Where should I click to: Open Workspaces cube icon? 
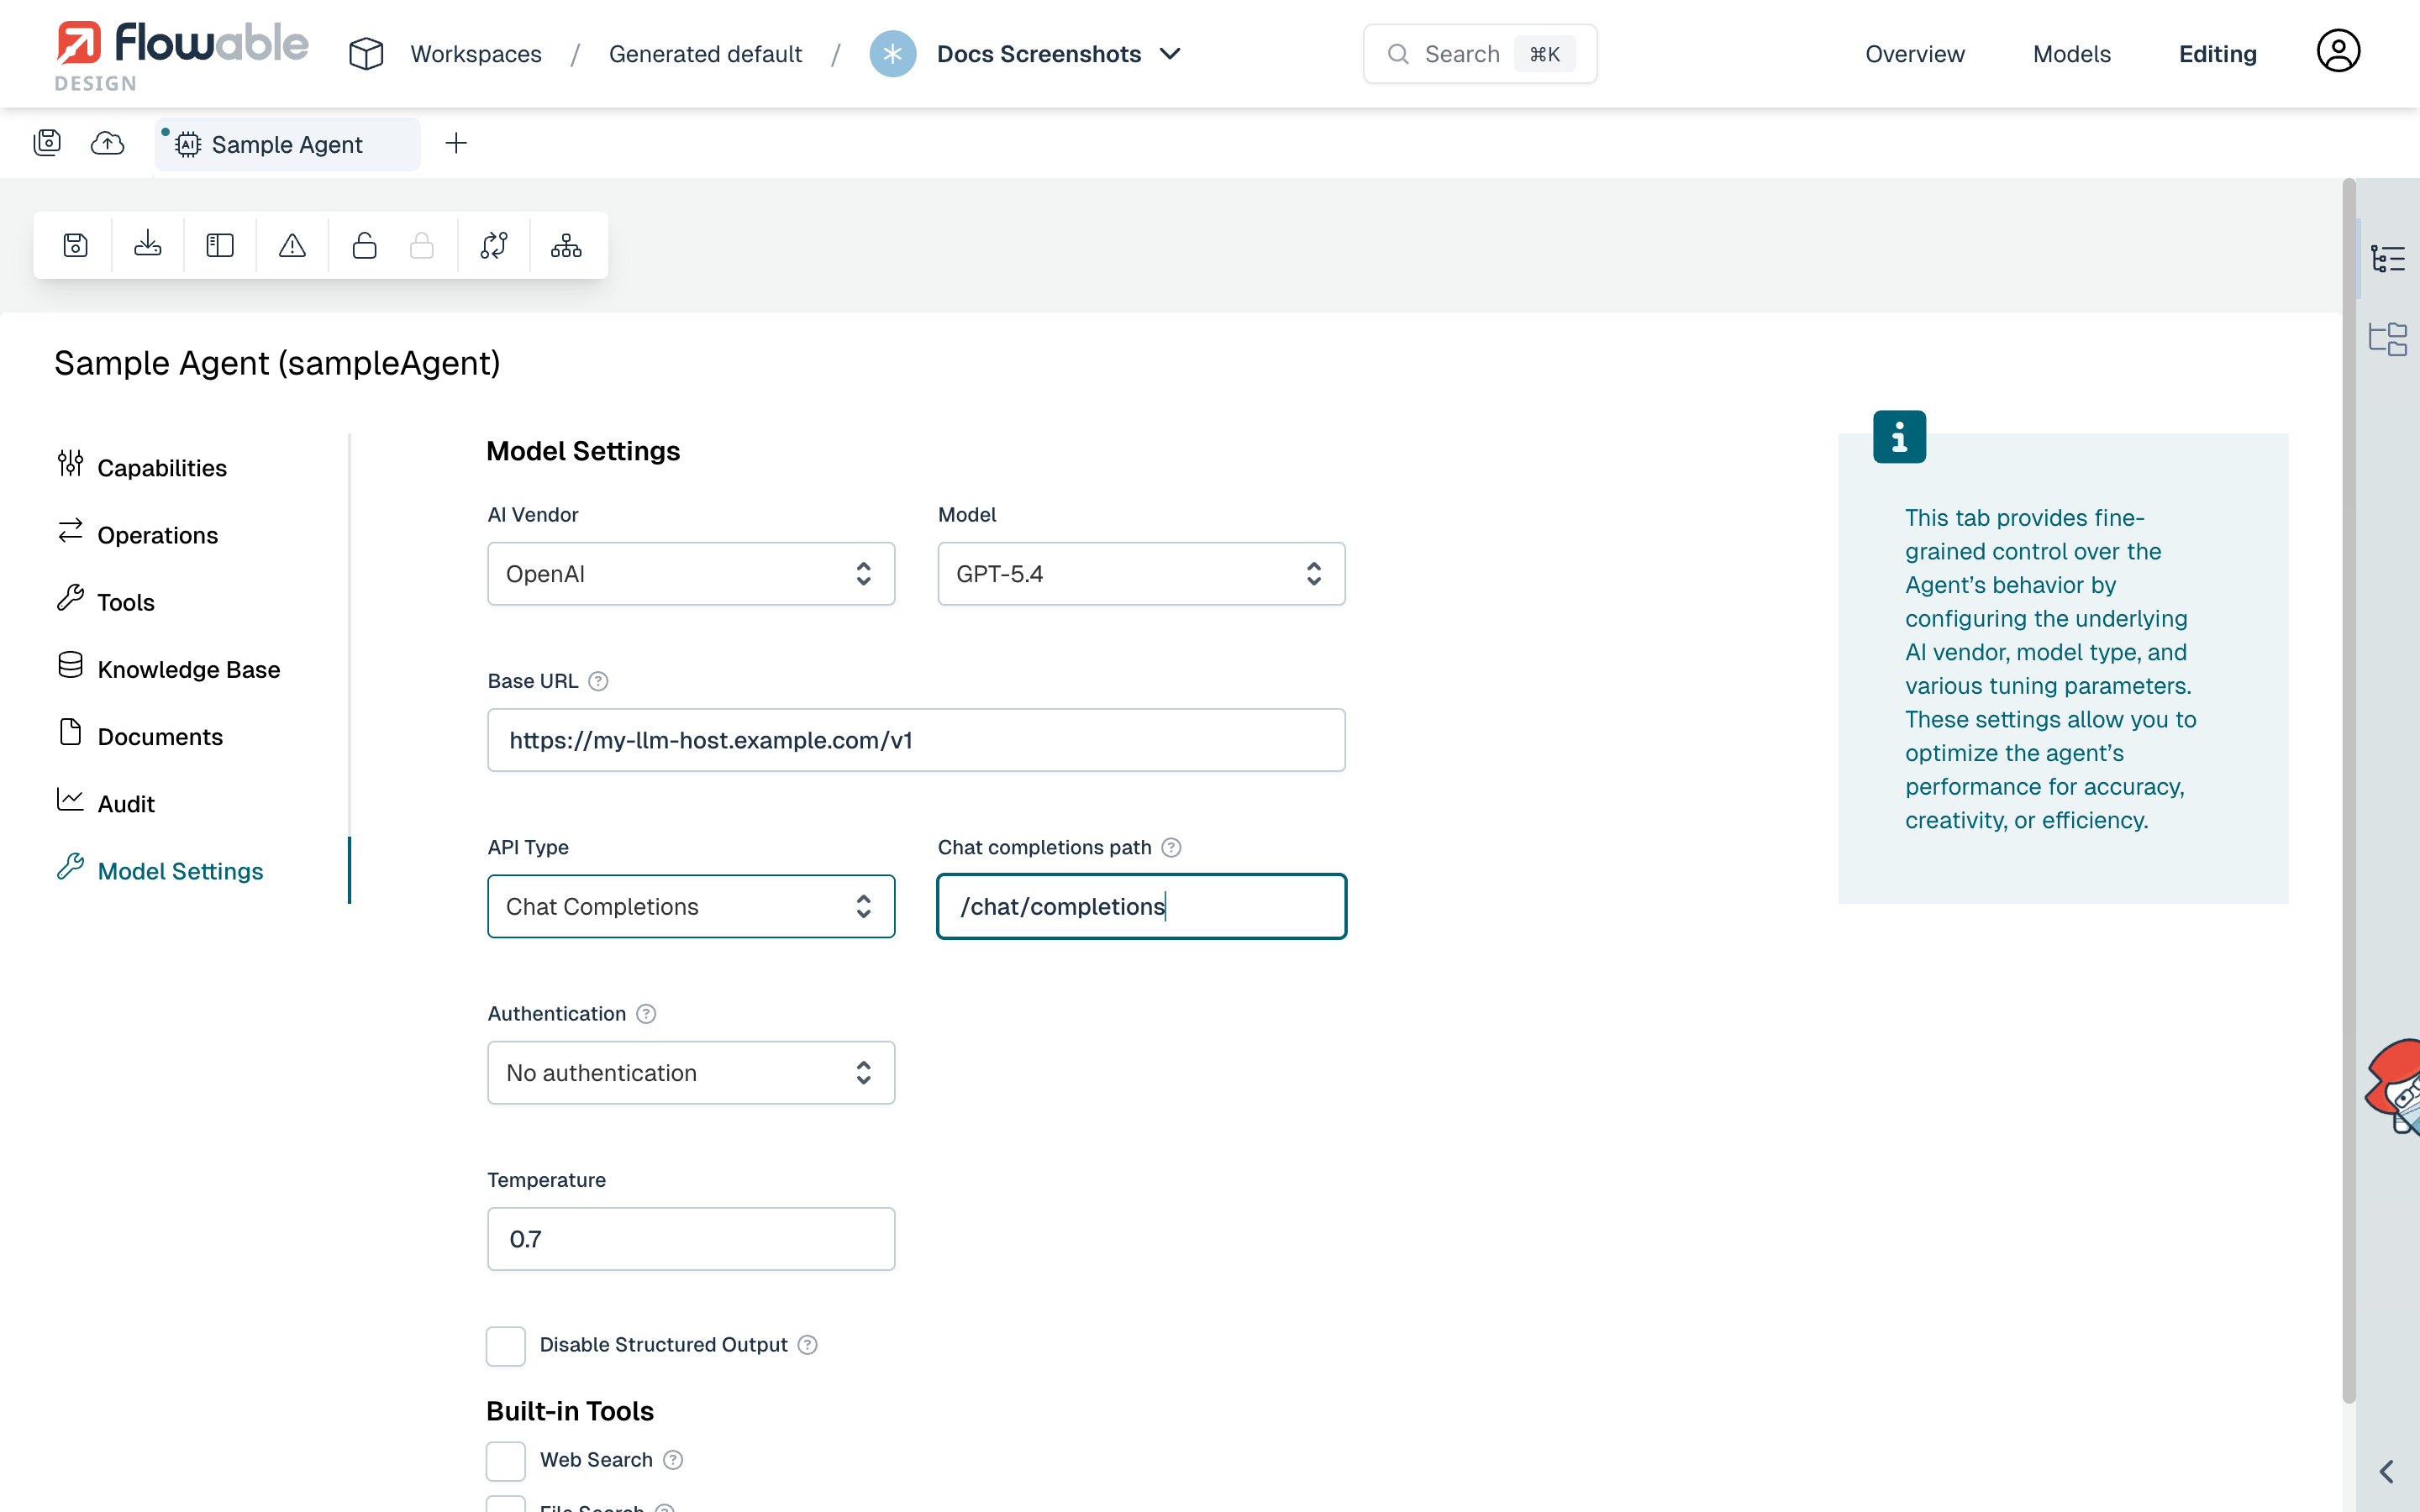366,54
